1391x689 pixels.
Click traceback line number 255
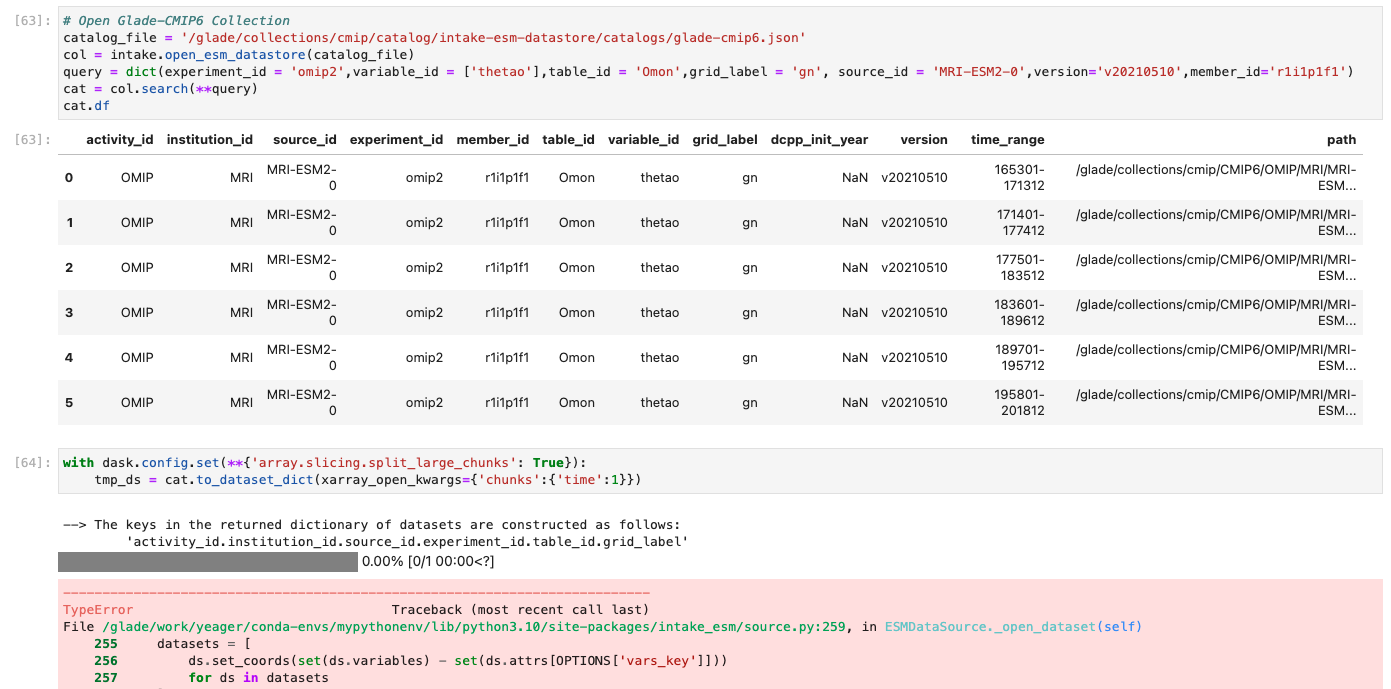(106, 644)
